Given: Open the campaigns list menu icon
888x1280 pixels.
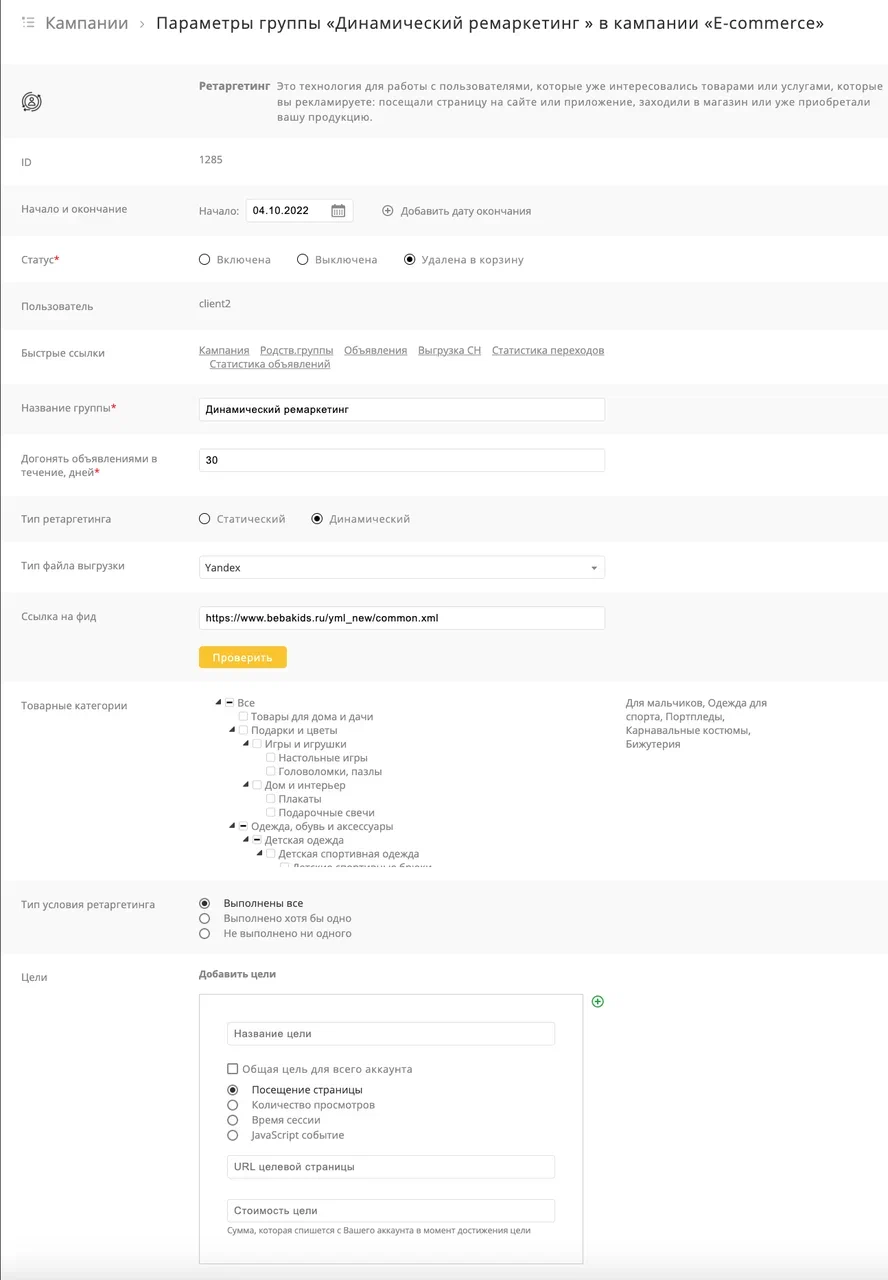Looking at the screenshot, I should tap(29, 23).
